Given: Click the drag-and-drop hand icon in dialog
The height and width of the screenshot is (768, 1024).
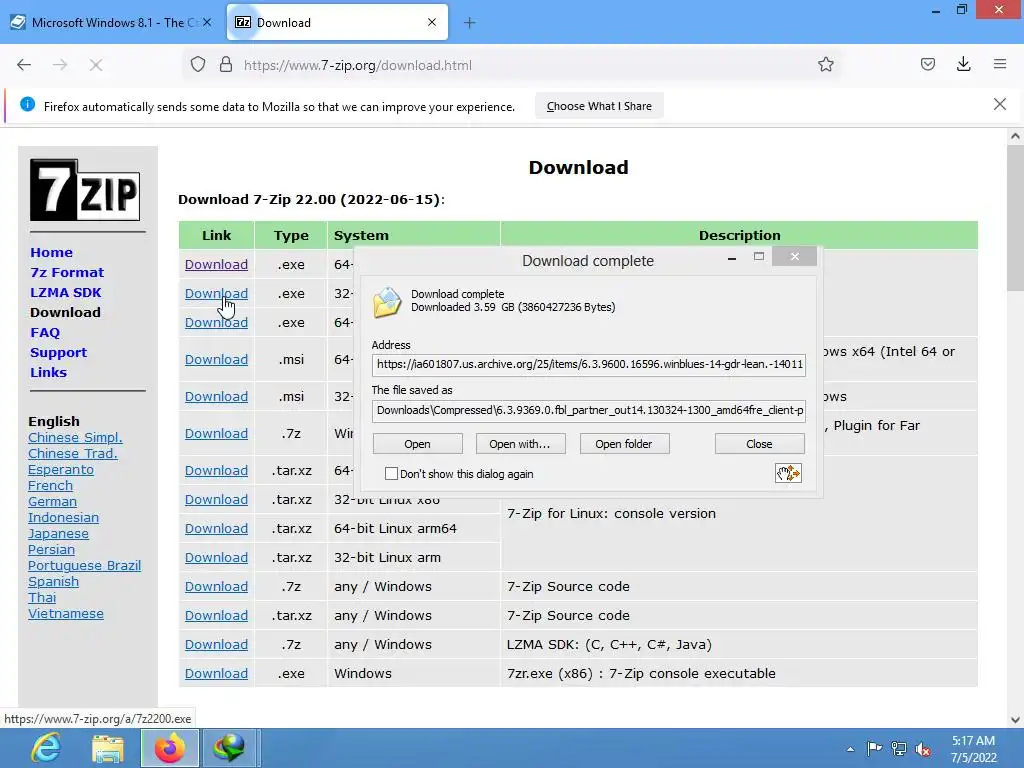Looking at the screenshot, I should click(x=788, y=473).
